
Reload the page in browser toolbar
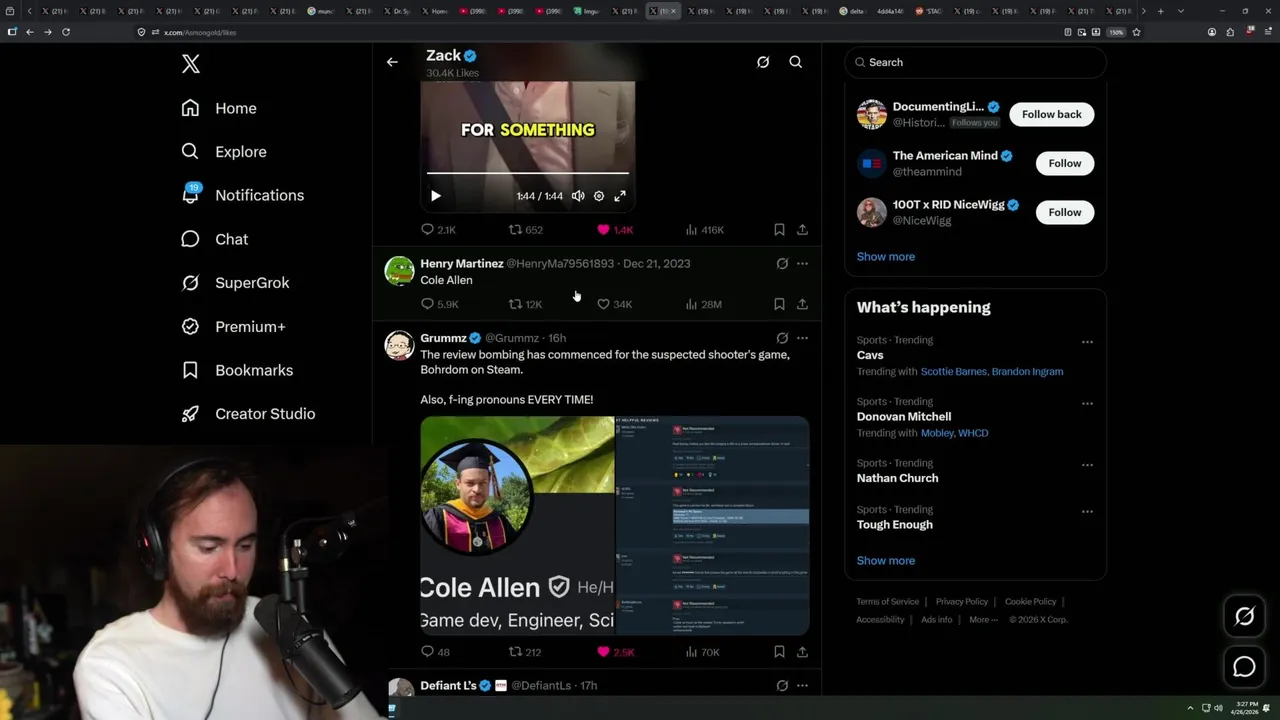pyautogui.click(x=66, y=32)
